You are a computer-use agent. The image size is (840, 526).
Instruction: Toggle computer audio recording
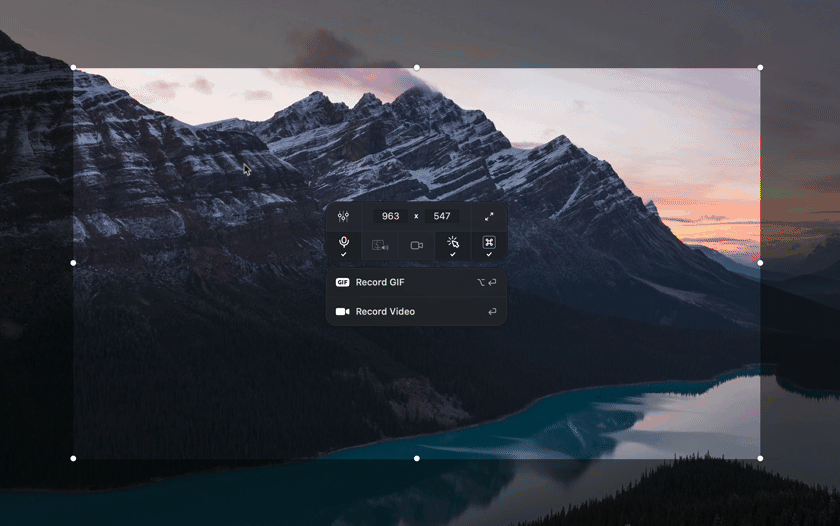point(380,246)
